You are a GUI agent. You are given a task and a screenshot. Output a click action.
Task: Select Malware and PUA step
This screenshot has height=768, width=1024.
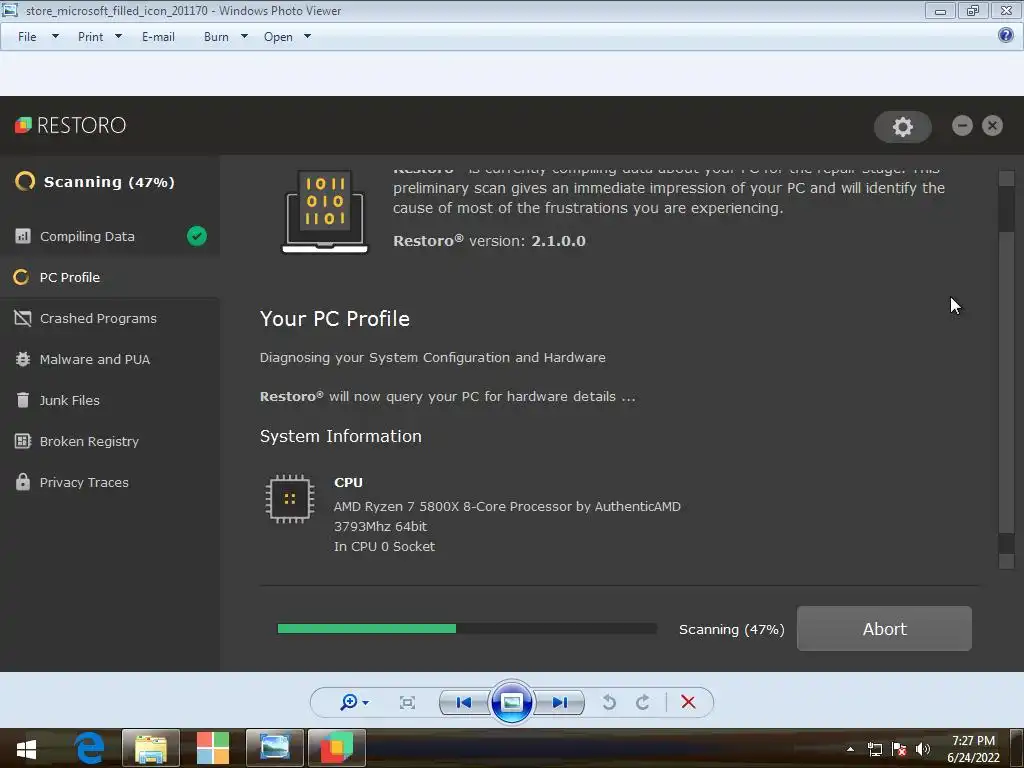pyautogui.click(x=110, y=359)
